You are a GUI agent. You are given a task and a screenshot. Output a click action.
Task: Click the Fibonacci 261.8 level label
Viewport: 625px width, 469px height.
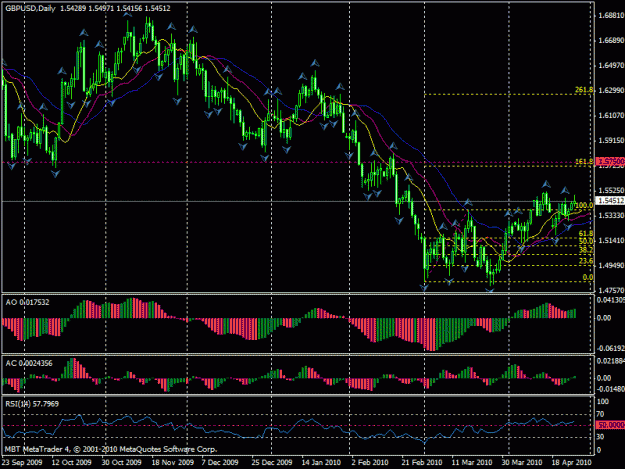point(584,90)
